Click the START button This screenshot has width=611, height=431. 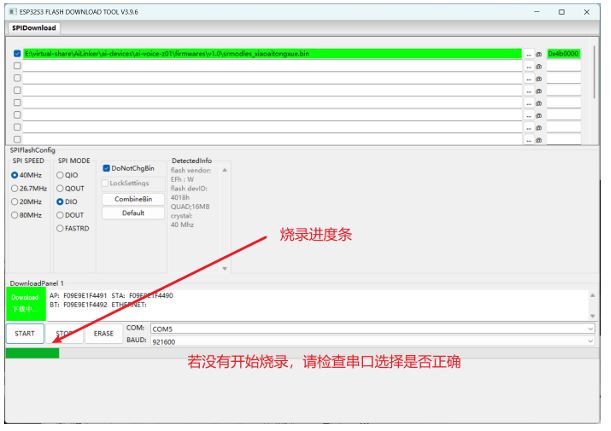pos(25,334)
